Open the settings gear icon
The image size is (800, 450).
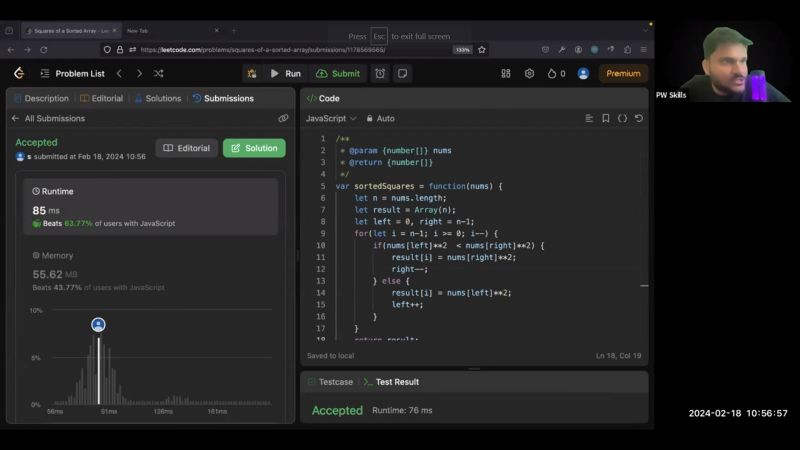pyautogui.click(x=529, y=73)
